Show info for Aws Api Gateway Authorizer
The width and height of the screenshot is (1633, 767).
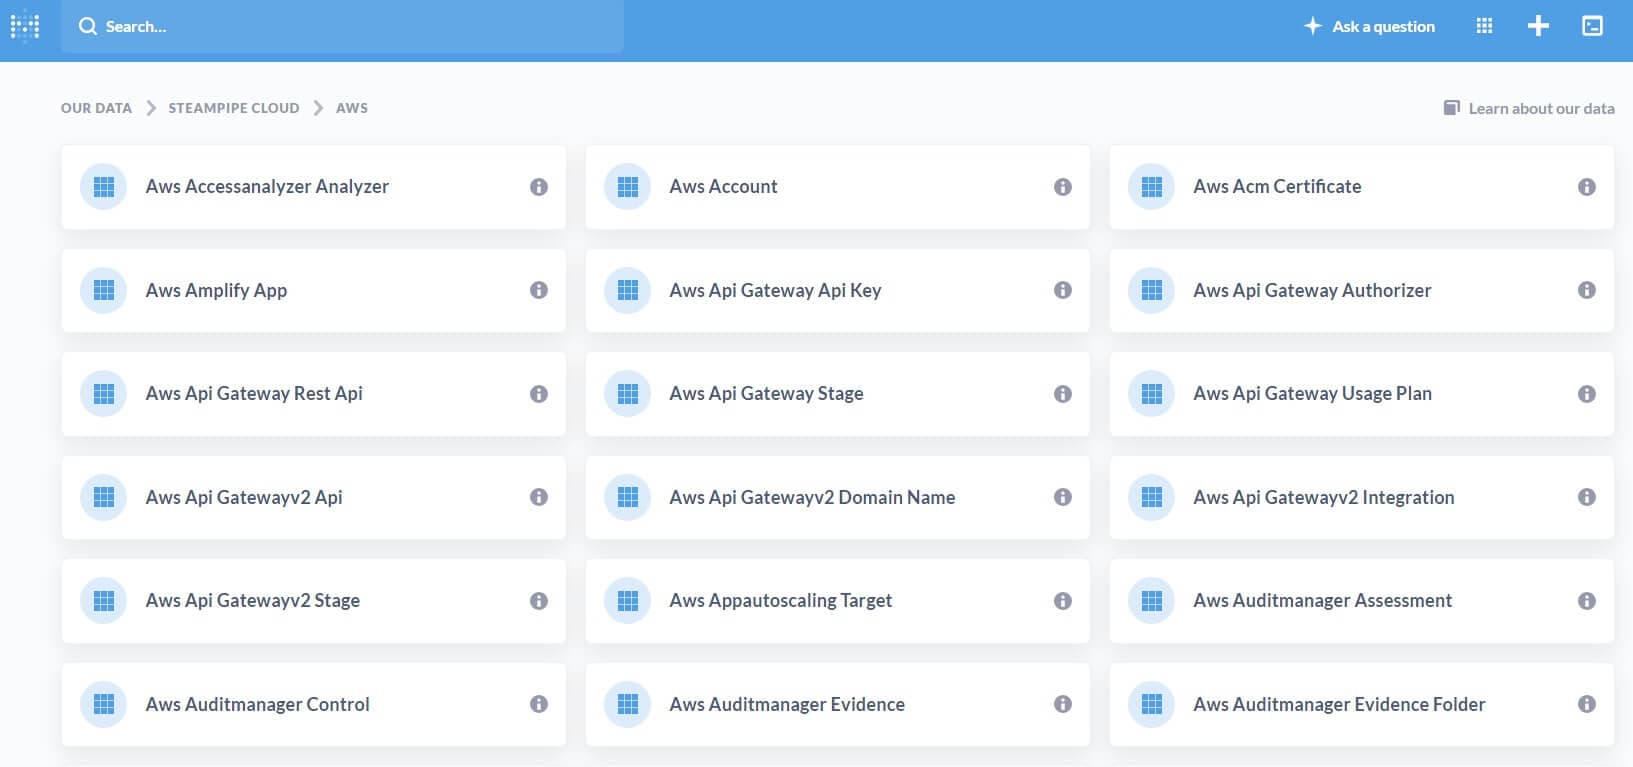[1587, 290]
